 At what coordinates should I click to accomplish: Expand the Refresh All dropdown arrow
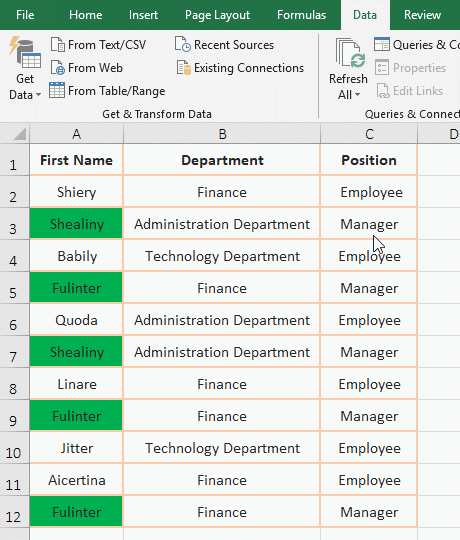pyautogui.click(x=357, y=95)
